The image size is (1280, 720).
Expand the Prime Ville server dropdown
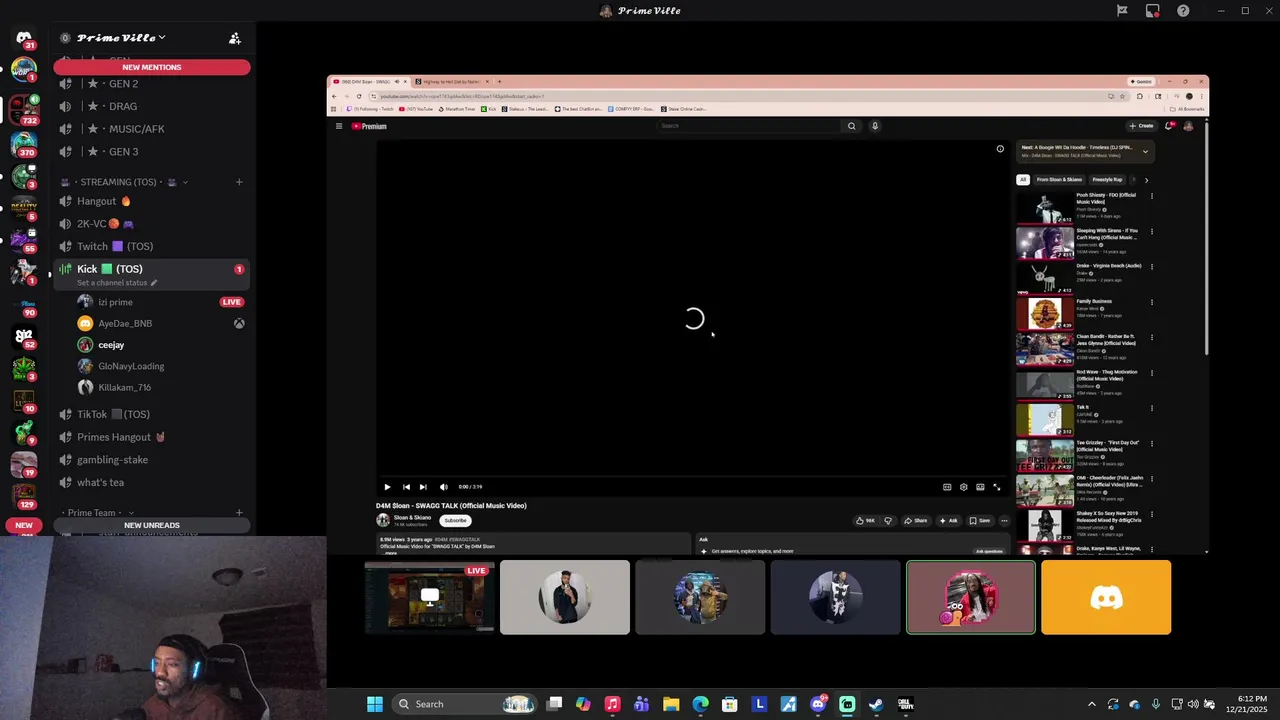pos(162,38)
